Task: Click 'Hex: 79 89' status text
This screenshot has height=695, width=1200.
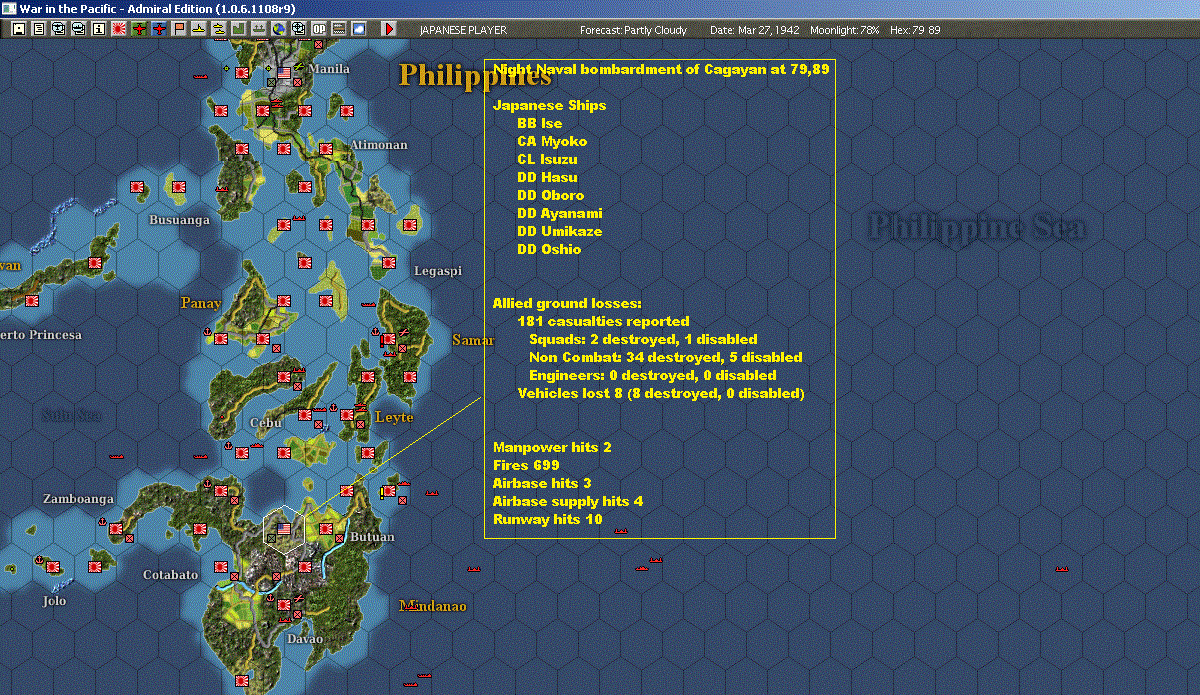Action: tap(914, 30)
